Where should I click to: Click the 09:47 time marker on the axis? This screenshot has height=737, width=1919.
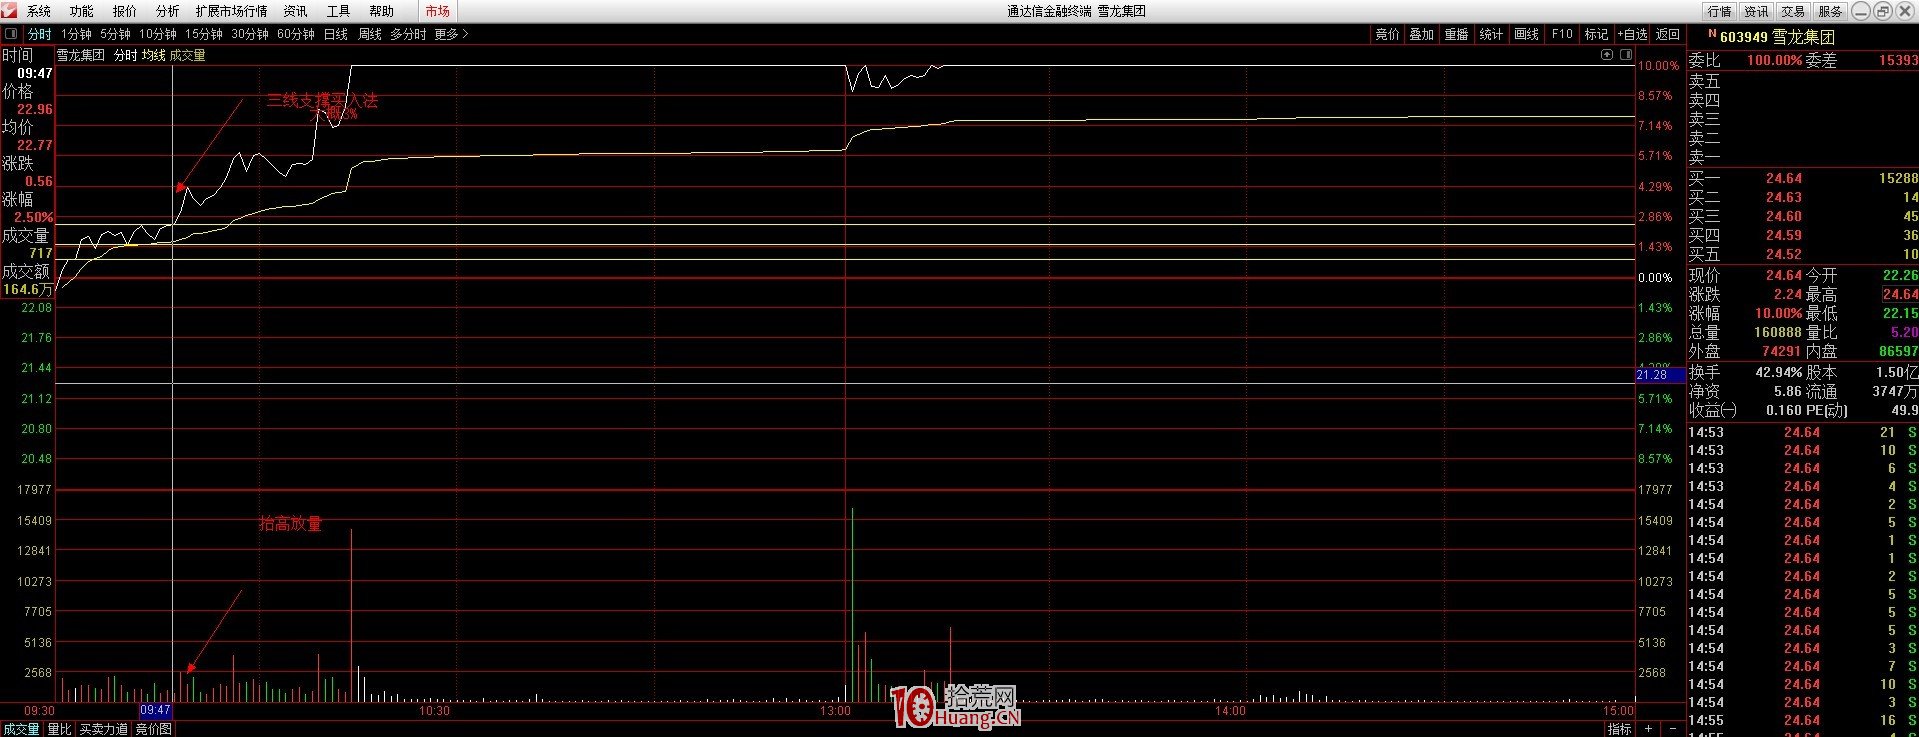pyautogui.click(x=156, y=710)
